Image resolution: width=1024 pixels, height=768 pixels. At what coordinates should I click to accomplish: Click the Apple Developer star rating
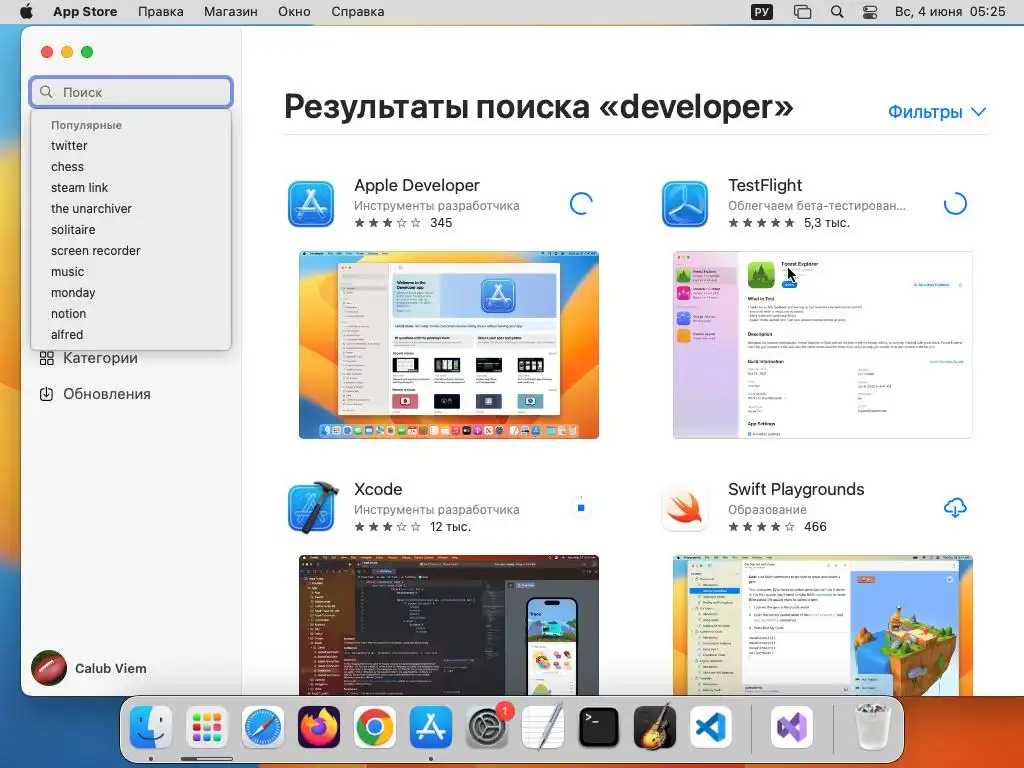click(387, 223)
